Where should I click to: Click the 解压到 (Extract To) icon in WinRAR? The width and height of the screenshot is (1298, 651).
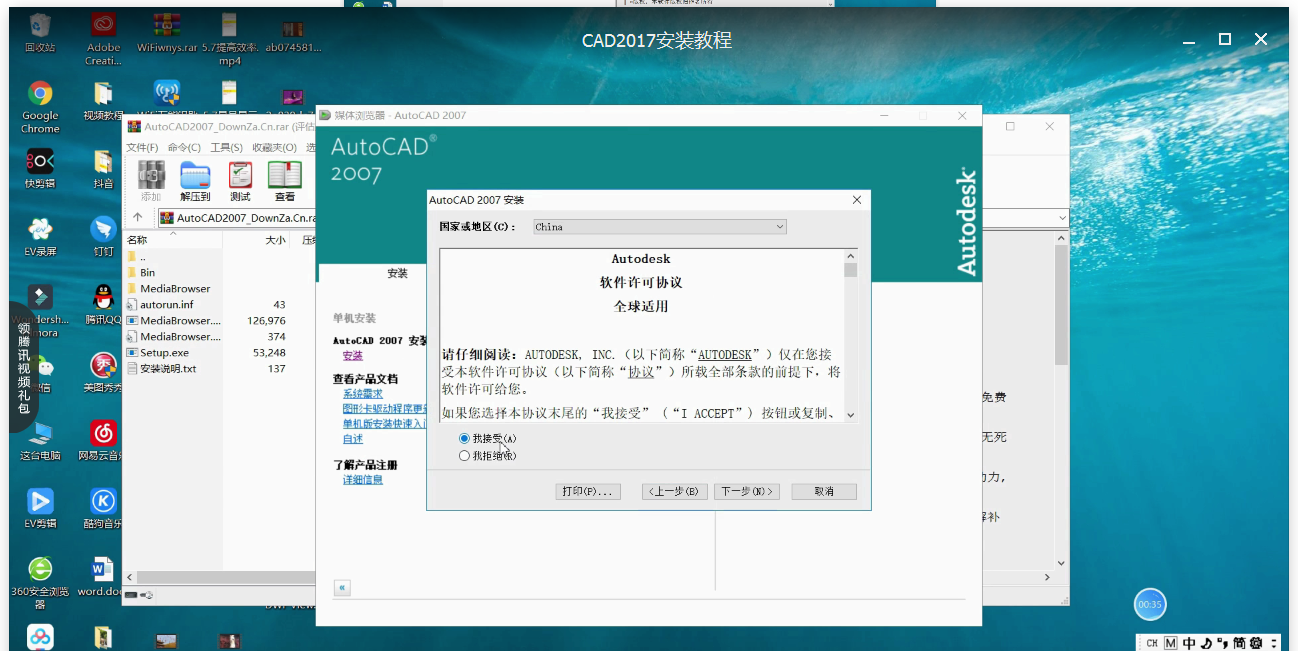194,180
